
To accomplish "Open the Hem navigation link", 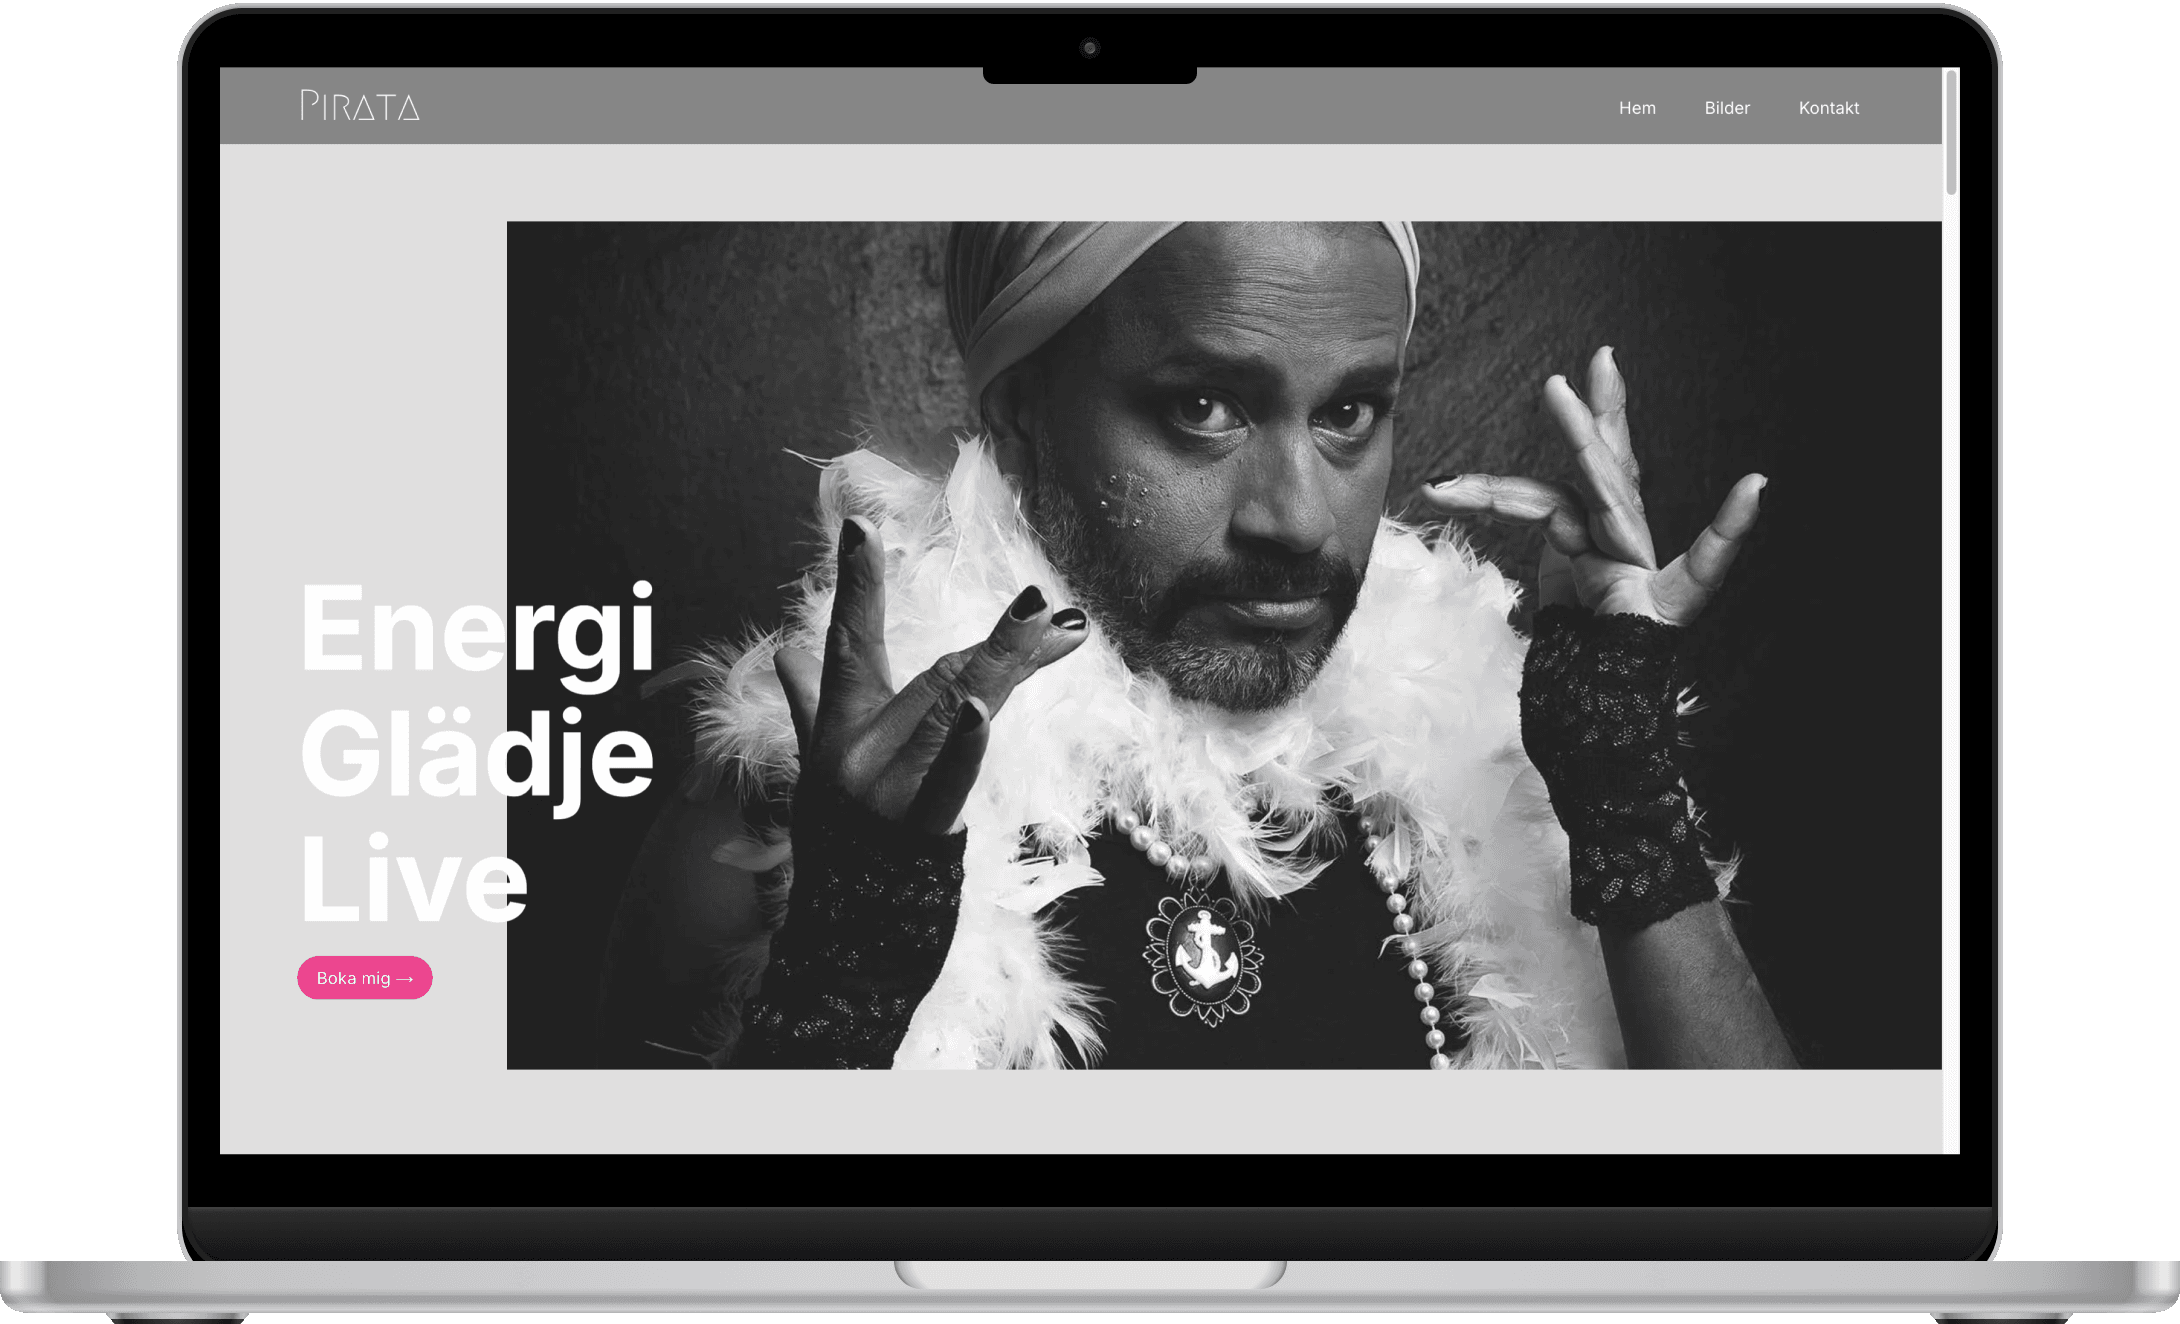I will click(1637, 108).
